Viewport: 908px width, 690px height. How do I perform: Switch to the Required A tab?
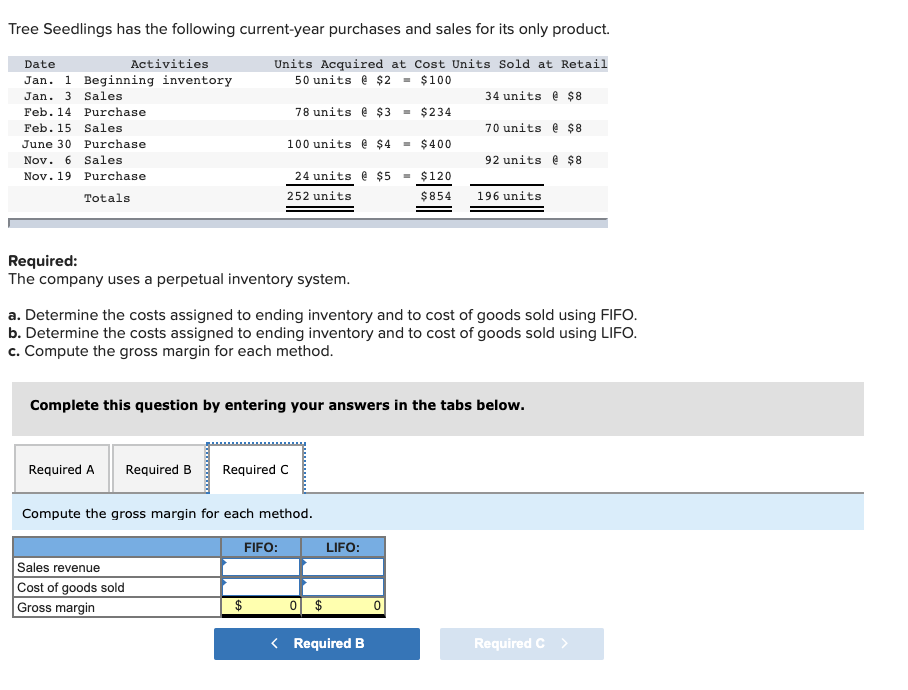coord(61,469)
